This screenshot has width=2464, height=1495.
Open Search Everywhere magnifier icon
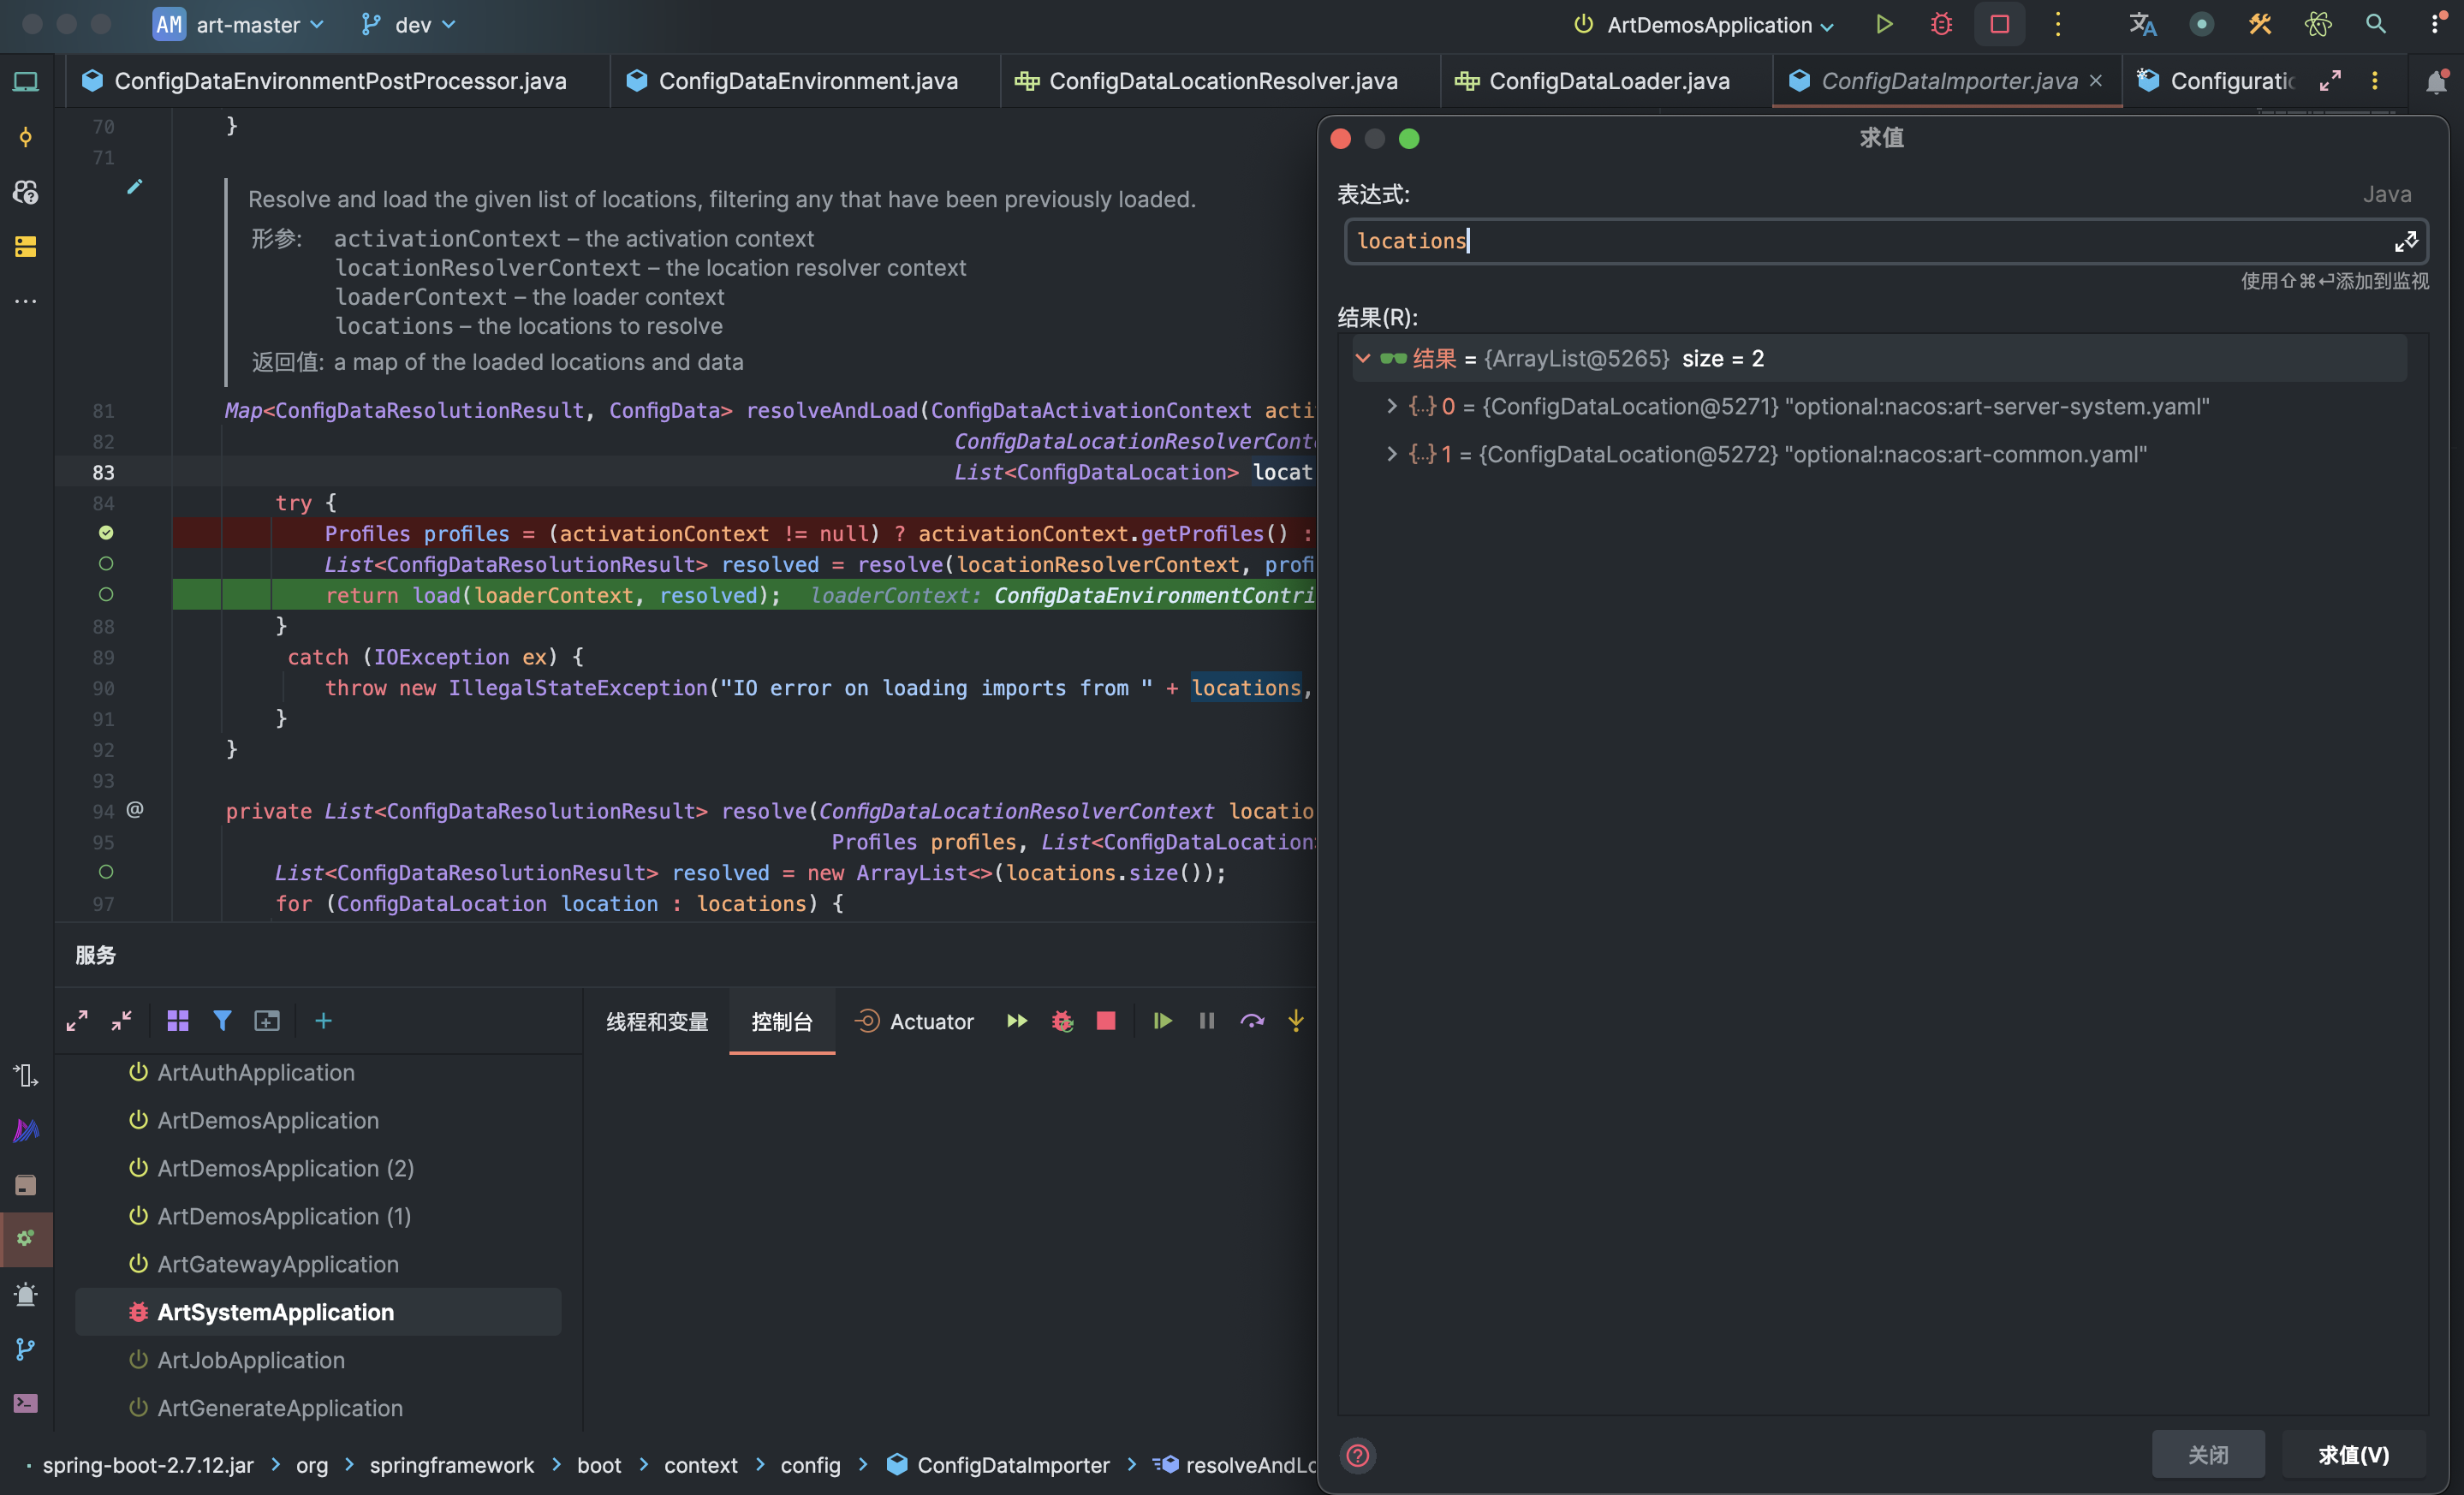point(2375,24)
